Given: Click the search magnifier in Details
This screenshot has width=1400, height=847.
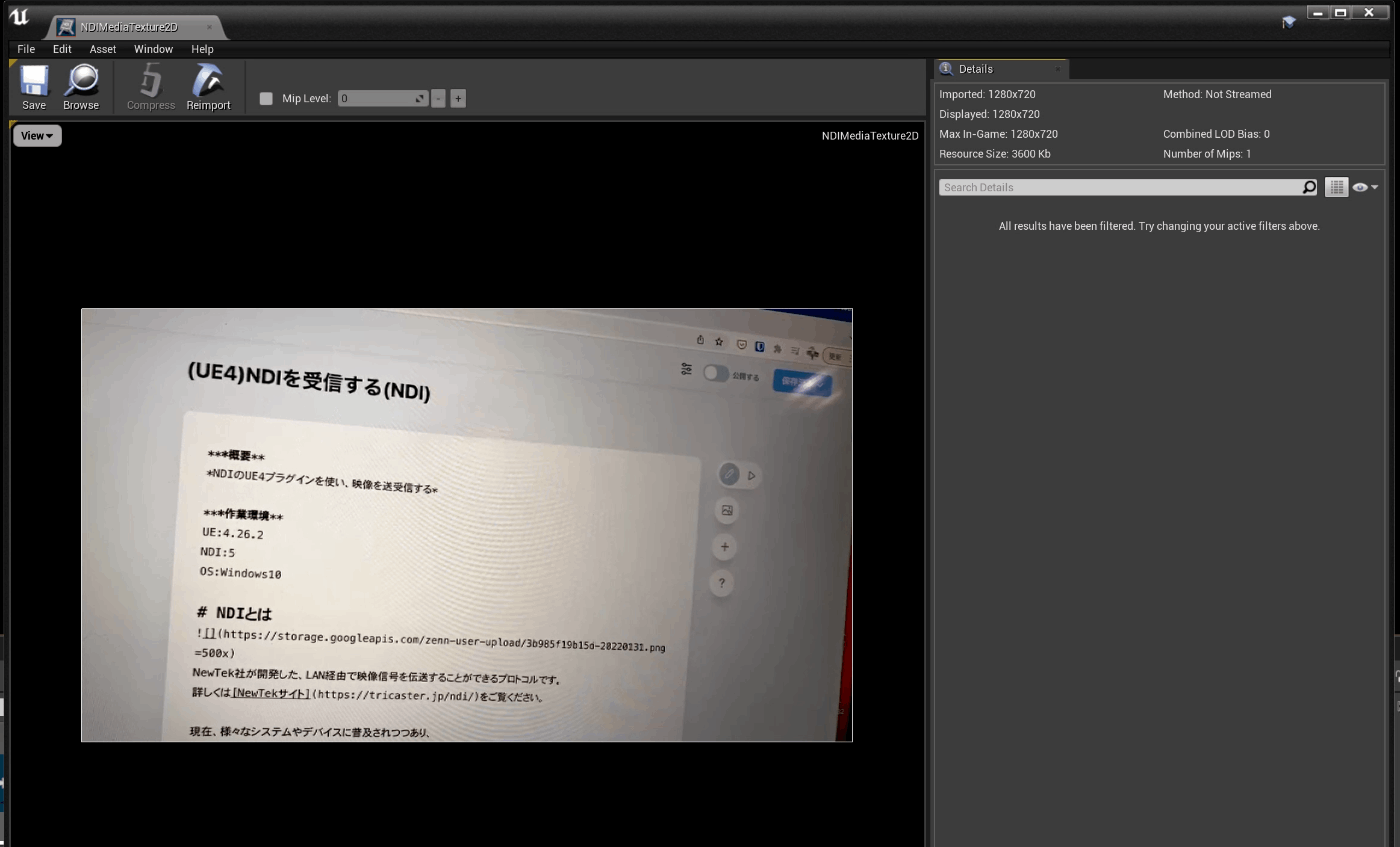Looking at the screenshot, I should 1309,187.
